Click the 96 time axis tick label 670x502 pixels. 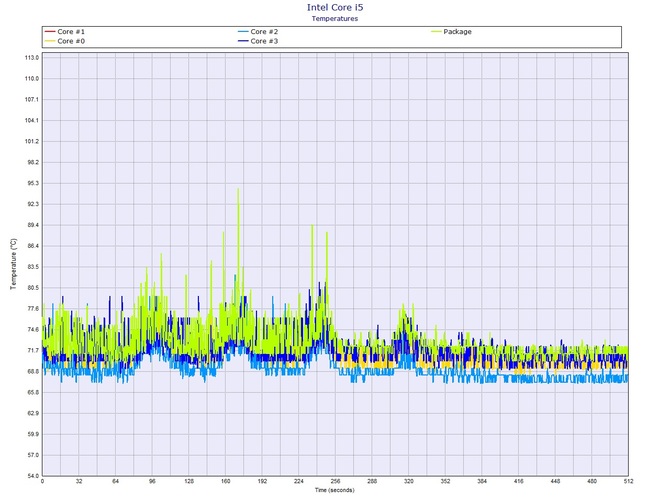click(x=152, y=481)
